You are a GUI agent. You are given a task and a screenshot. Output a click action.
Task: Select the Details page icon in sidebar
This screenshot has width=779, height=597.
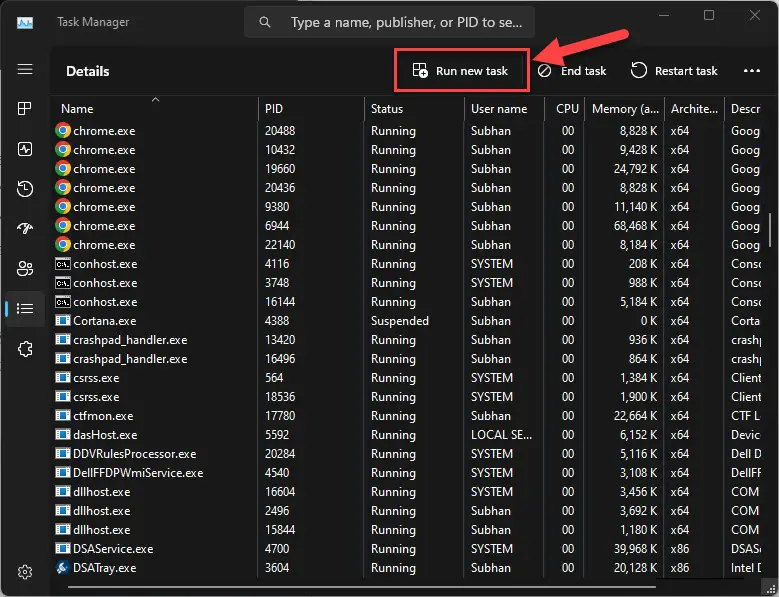(x=25, y=308)
